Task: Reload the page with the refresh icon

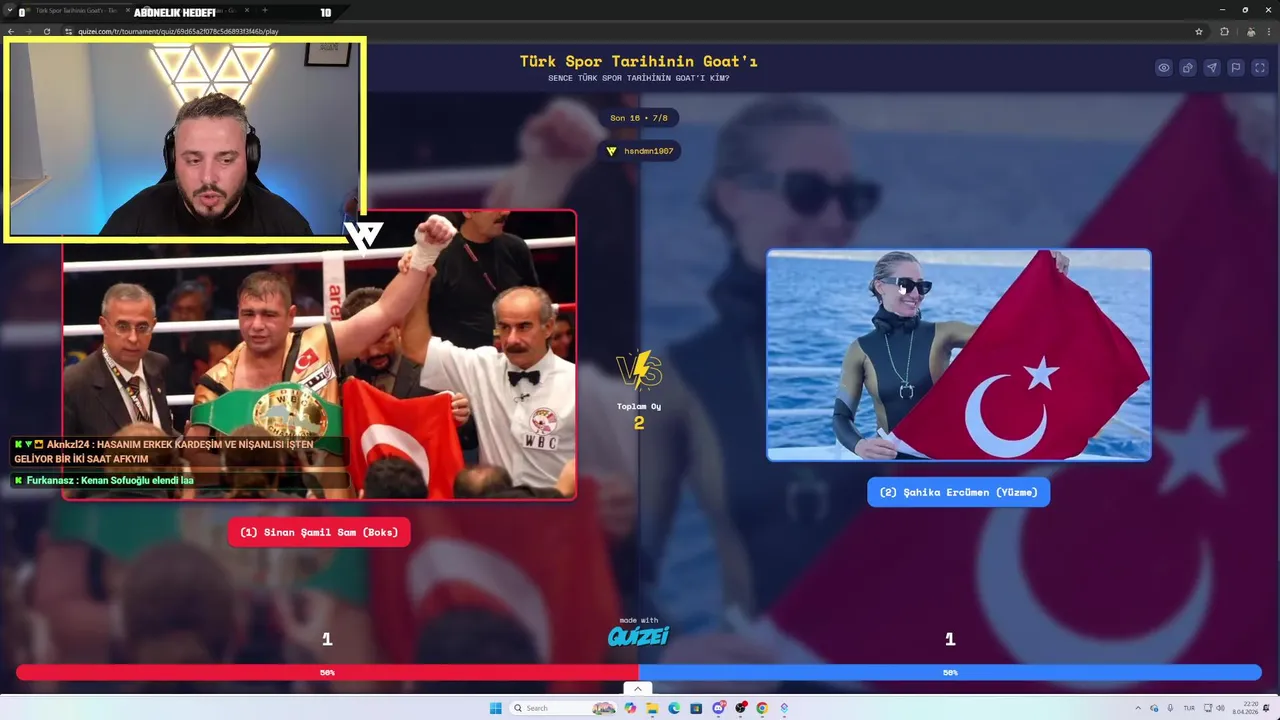Action: [x=46, y=31]
